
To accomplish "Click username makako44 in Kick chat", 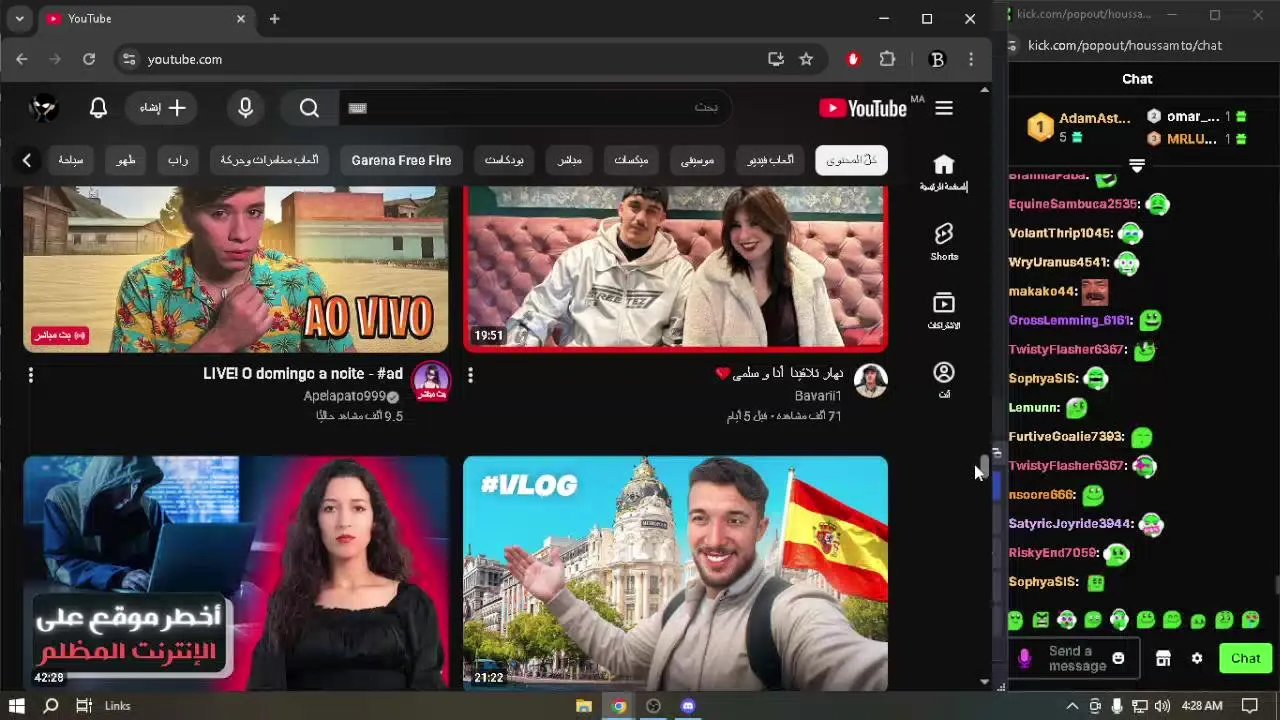I will (1041, 291).
